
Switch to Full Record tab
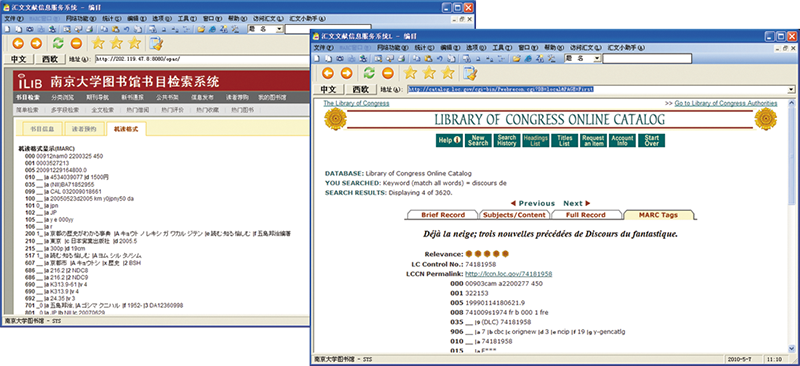coord(585,215)
